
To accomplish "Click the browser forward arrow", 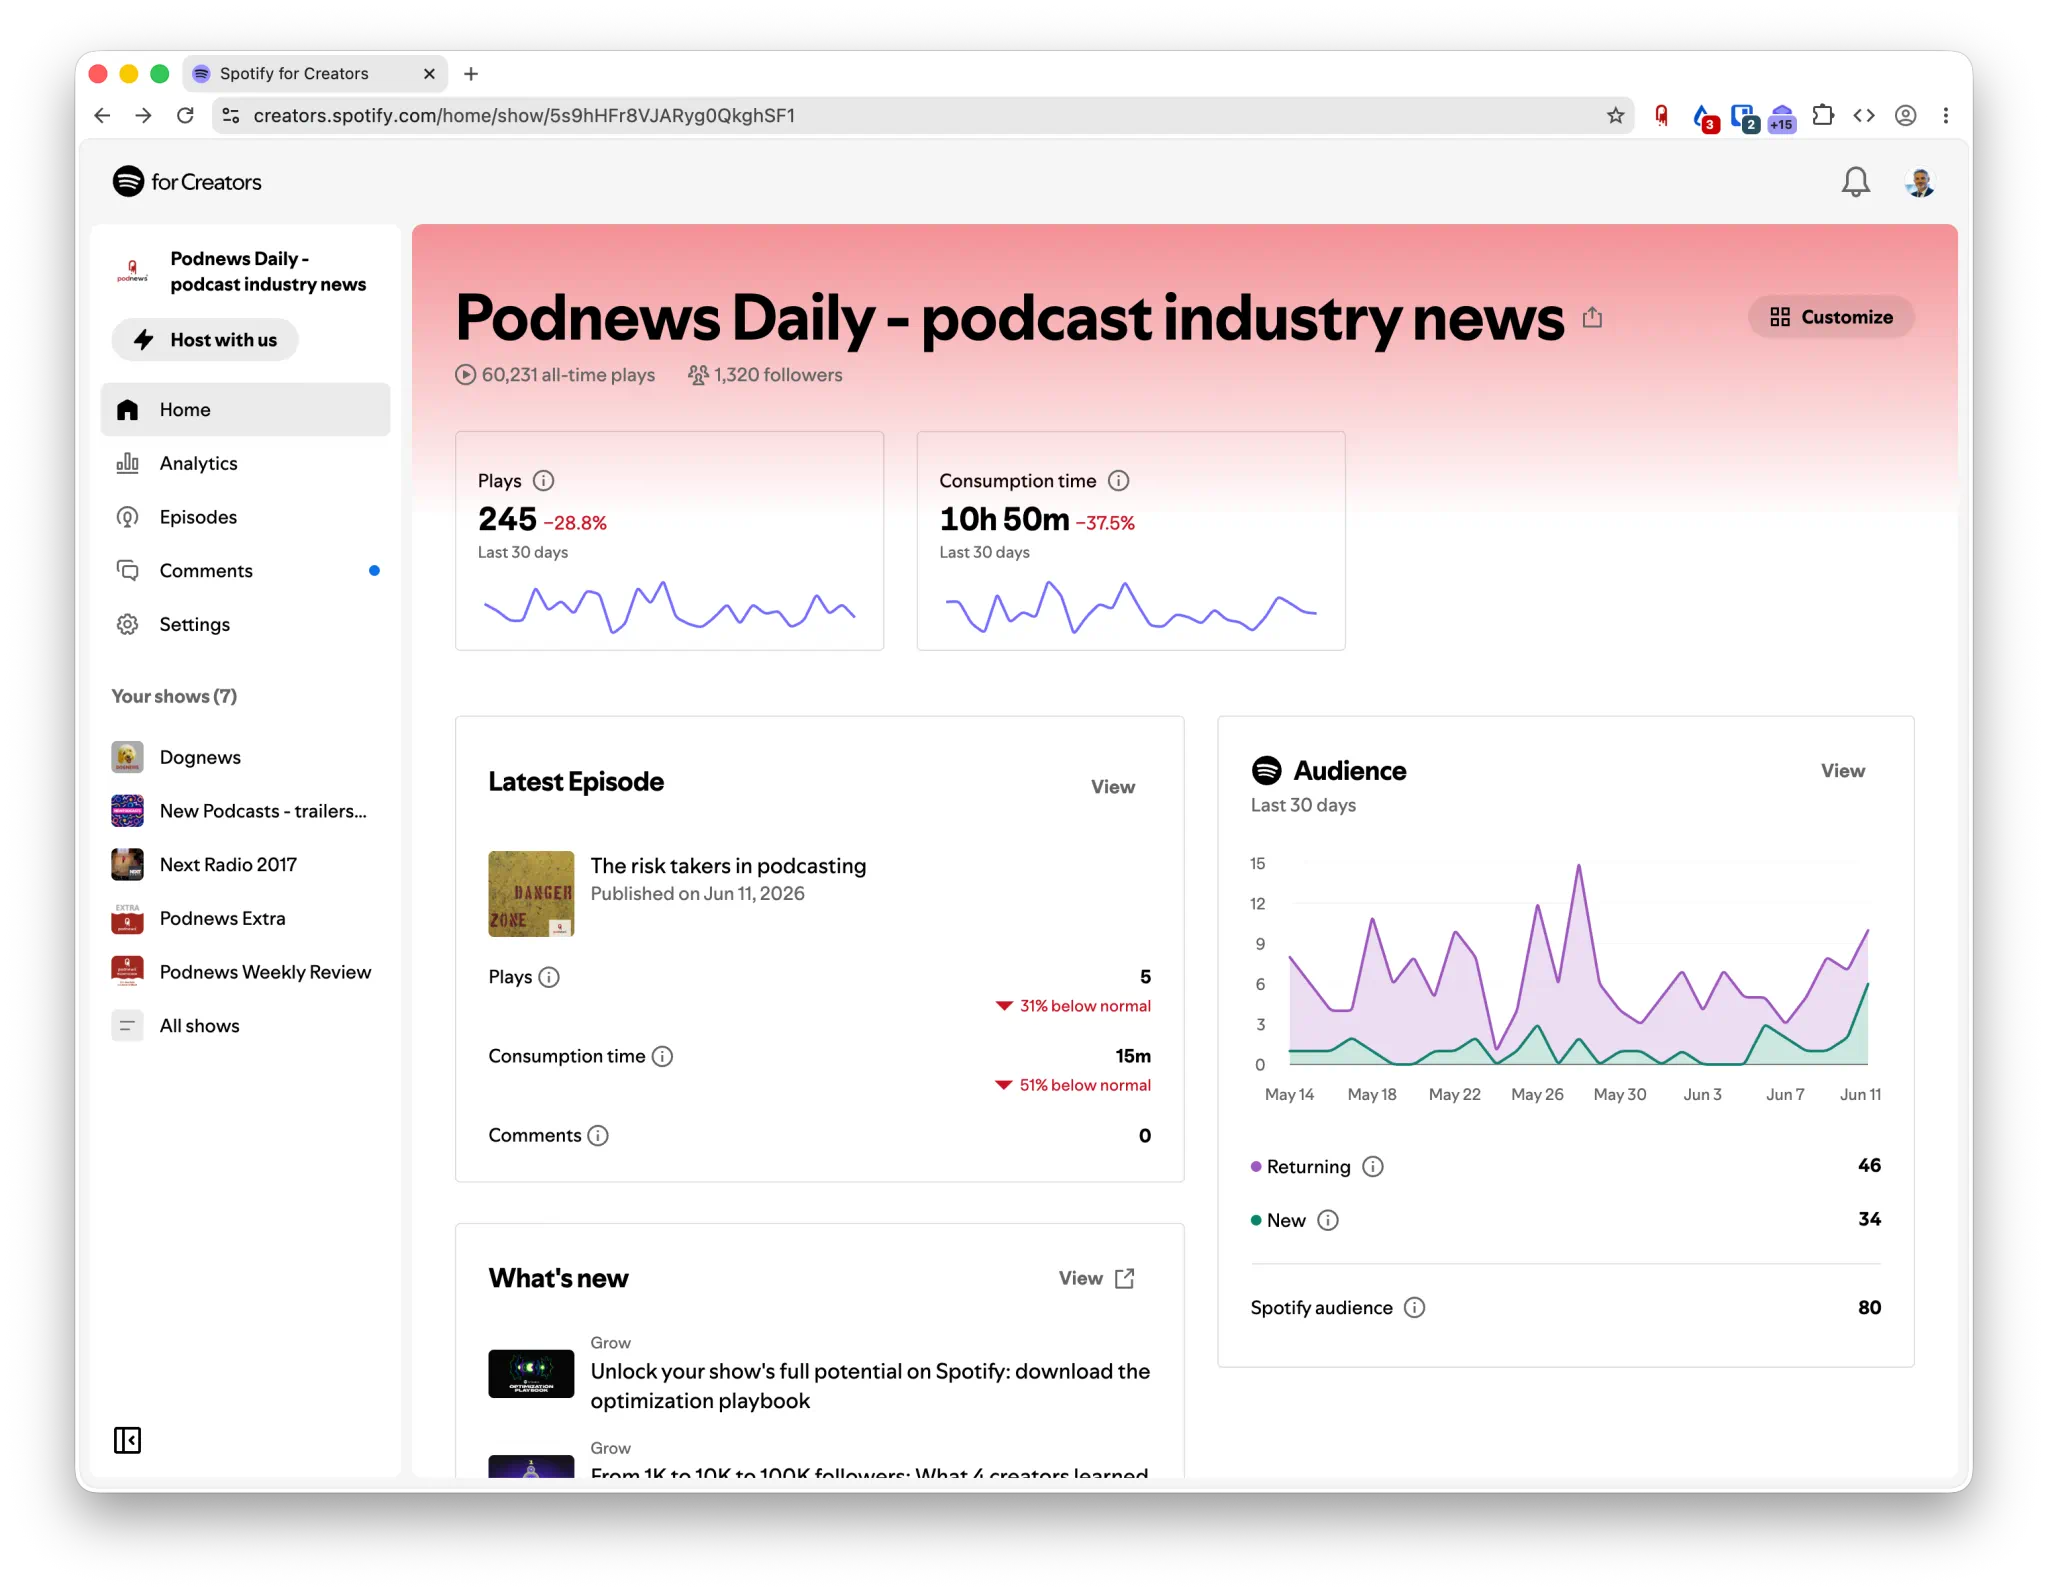I will pos(144,116).
